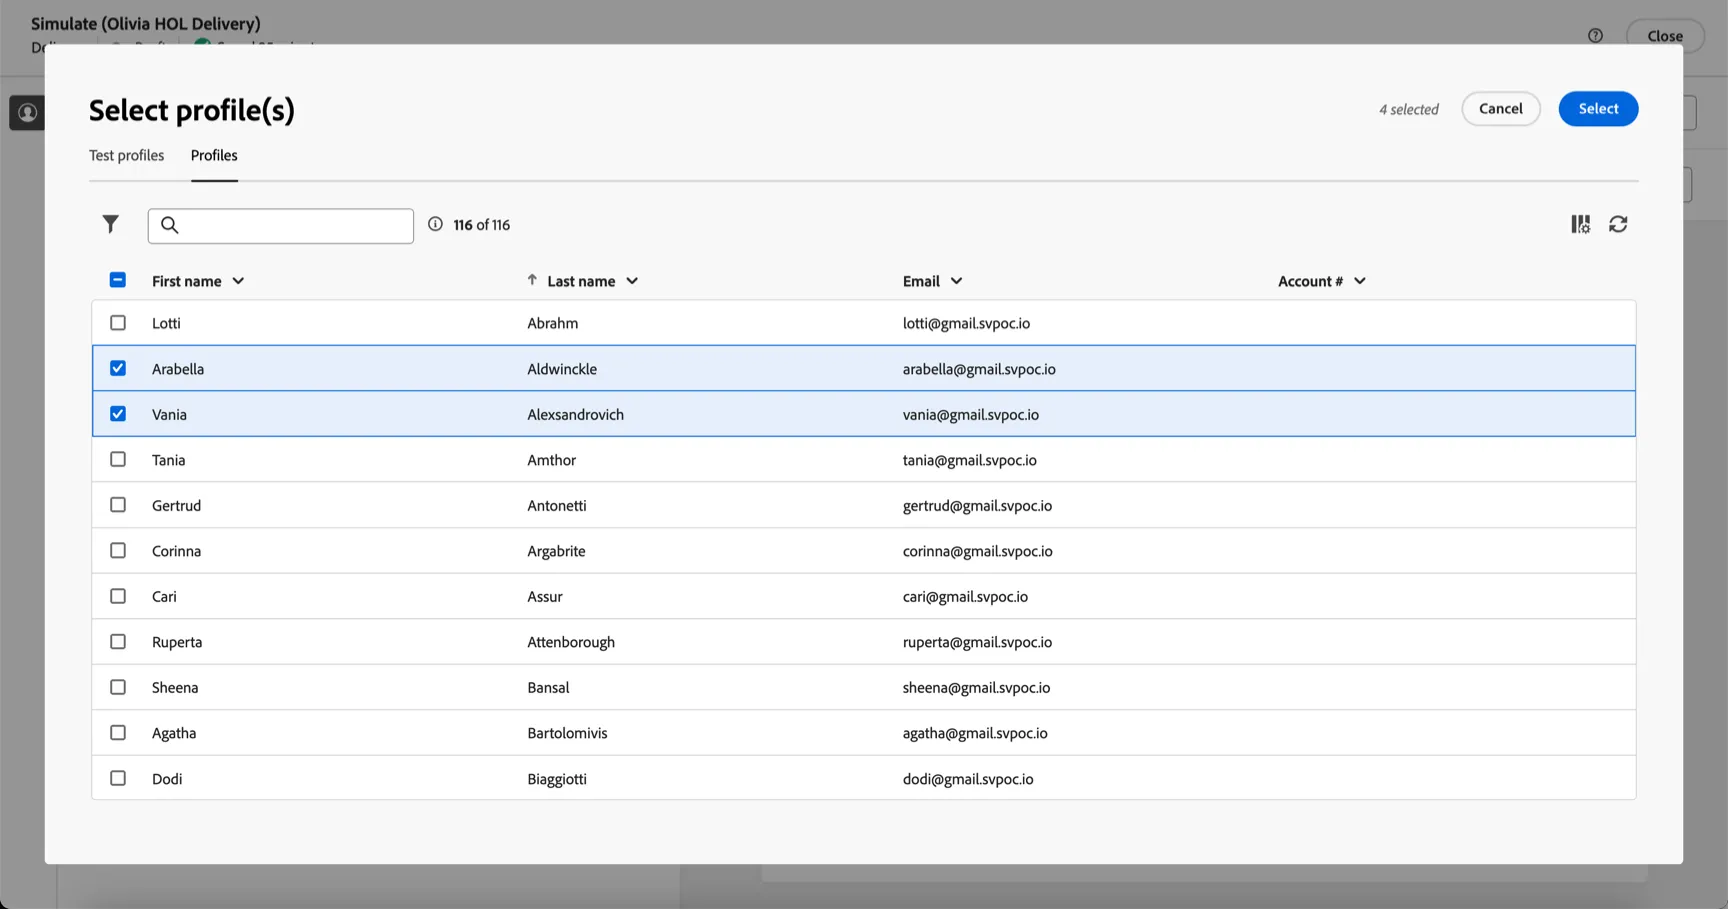1728x909 pixels.
Task: Check the Cari Assur checkbox
Action: (118, 595)
